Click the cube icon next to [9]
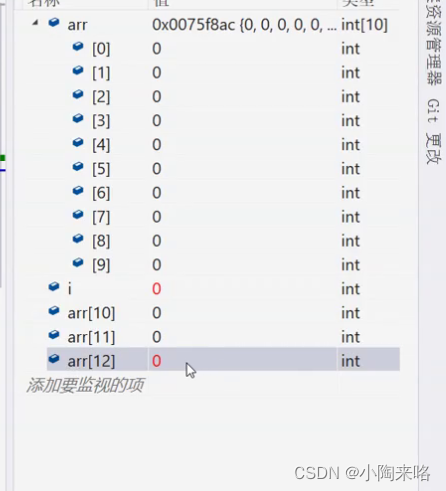The height and width of the screenshot is (491, 446). [x=78, y=263]
